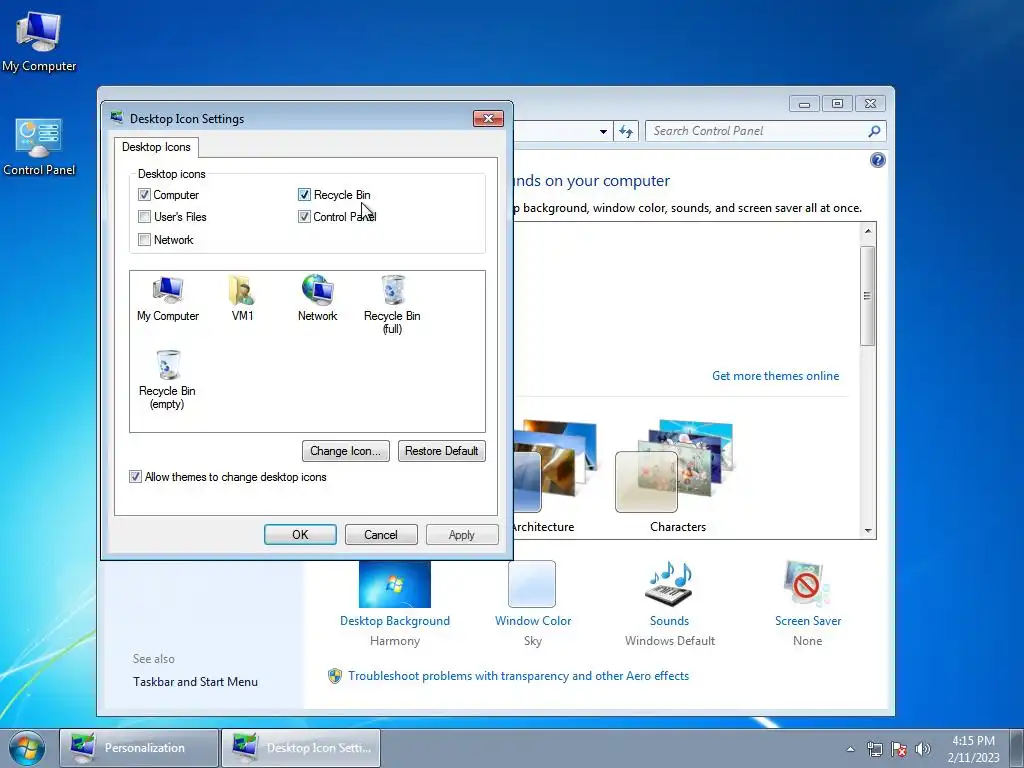Click the volume speaker tray icon
This screenshot has width=1024, height=768.
point(922,749)
